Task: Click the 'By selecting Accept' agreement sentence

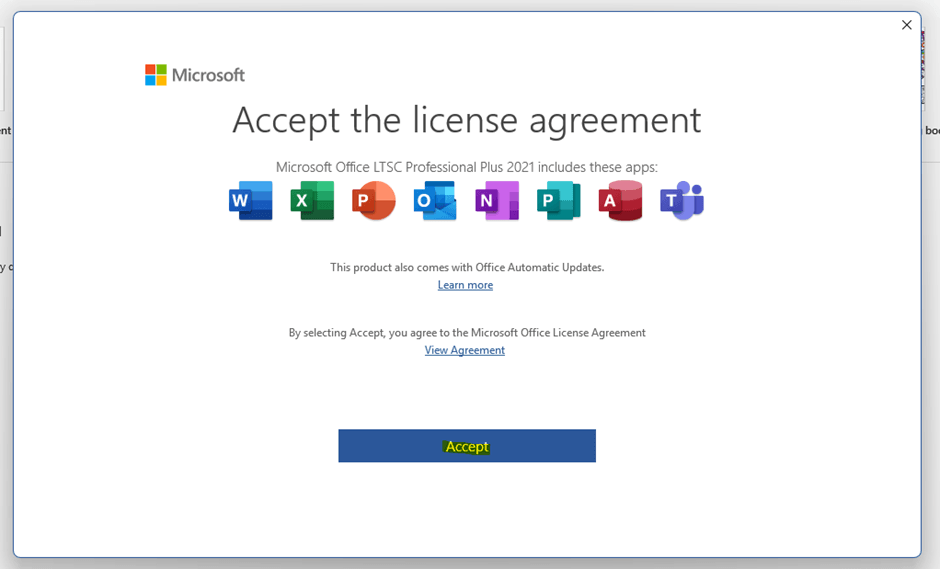Action: click(467, 332)
